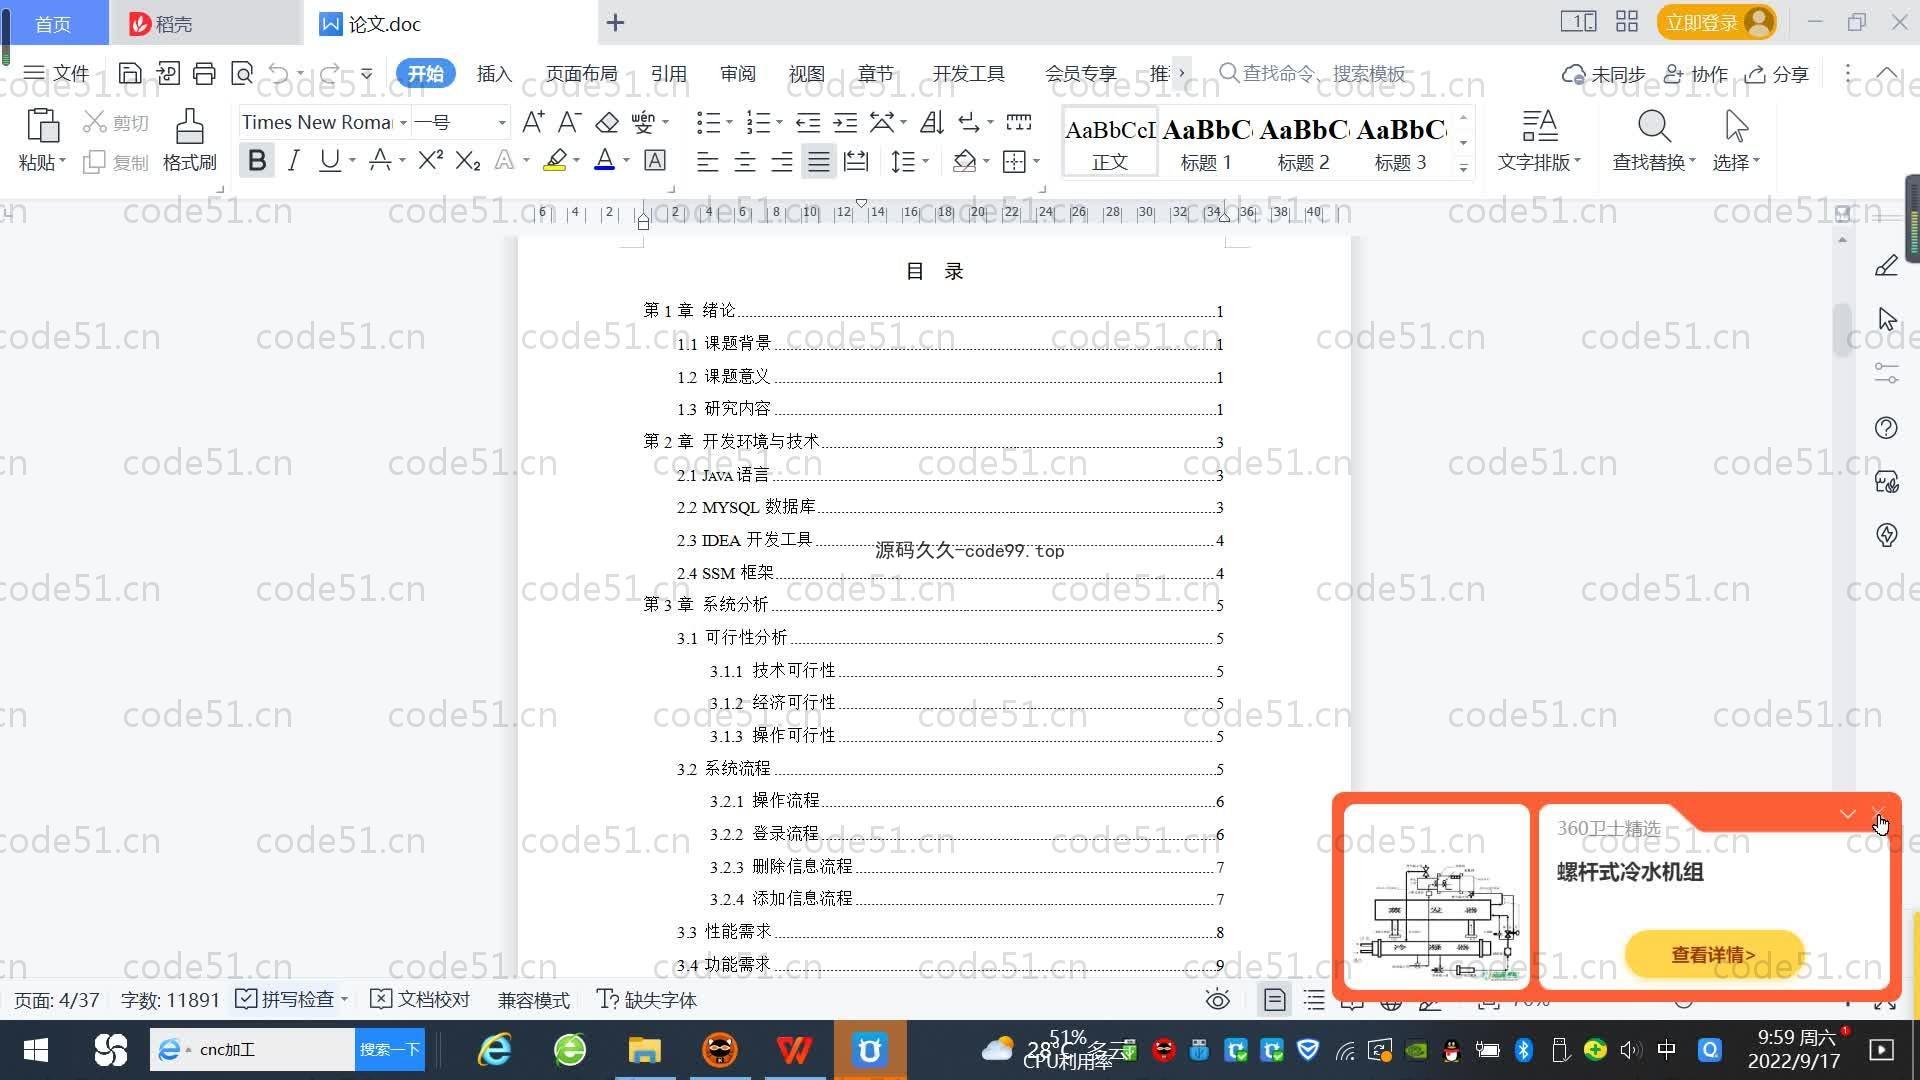
Task: Expand quick access toolbar customize arrow
Action: coord(367,73)
